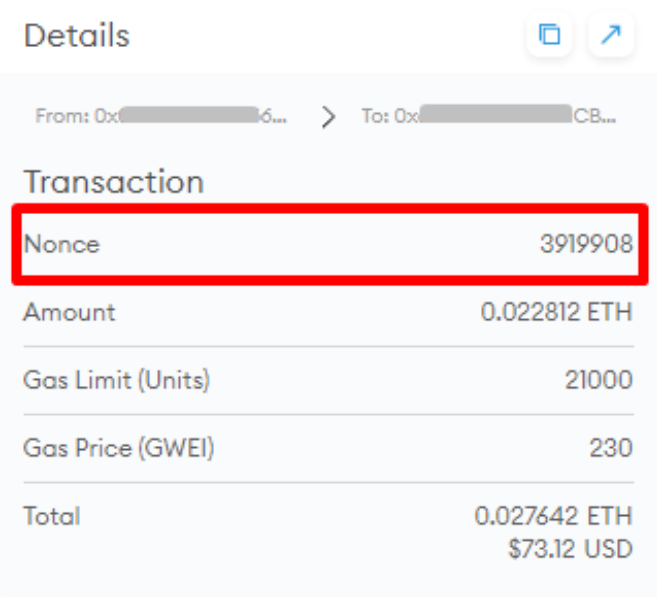Click the gas price value 230
657x597 pixels.
click(x=611, y=448)
